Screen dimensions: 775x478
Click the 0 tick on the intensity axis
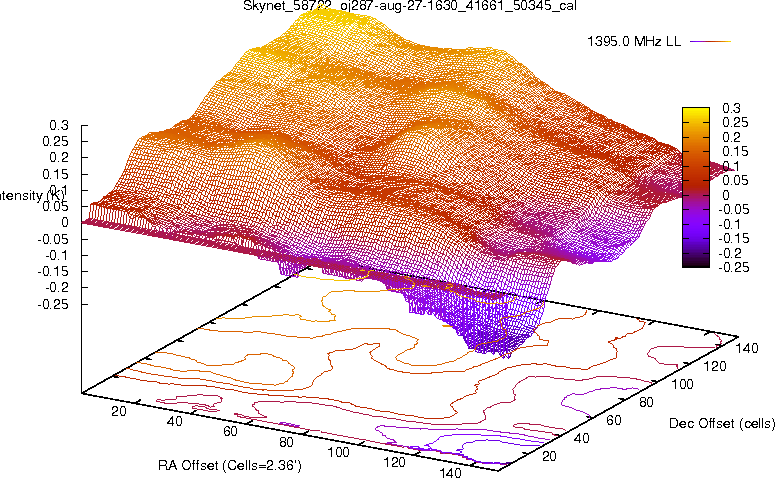coord(65,223)
